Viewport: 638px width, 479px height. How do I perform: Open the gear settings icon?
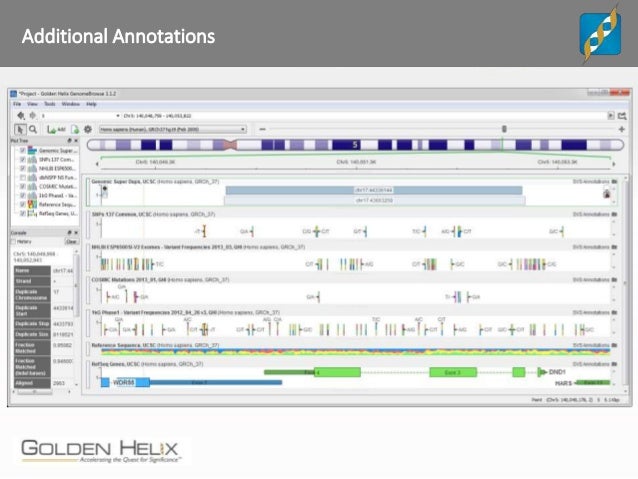tap(88, 129)
